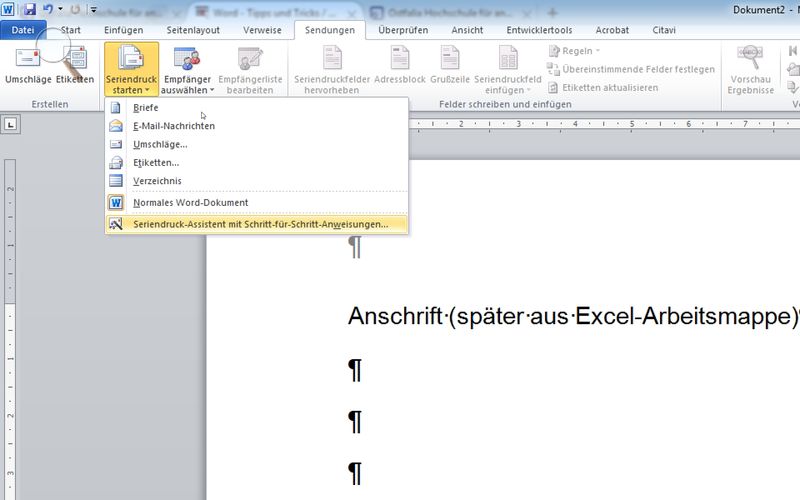Click the Word icon beside Normales Word-Dokument
This screenshot has width=800, height=500.
click(x=116, y=203)
